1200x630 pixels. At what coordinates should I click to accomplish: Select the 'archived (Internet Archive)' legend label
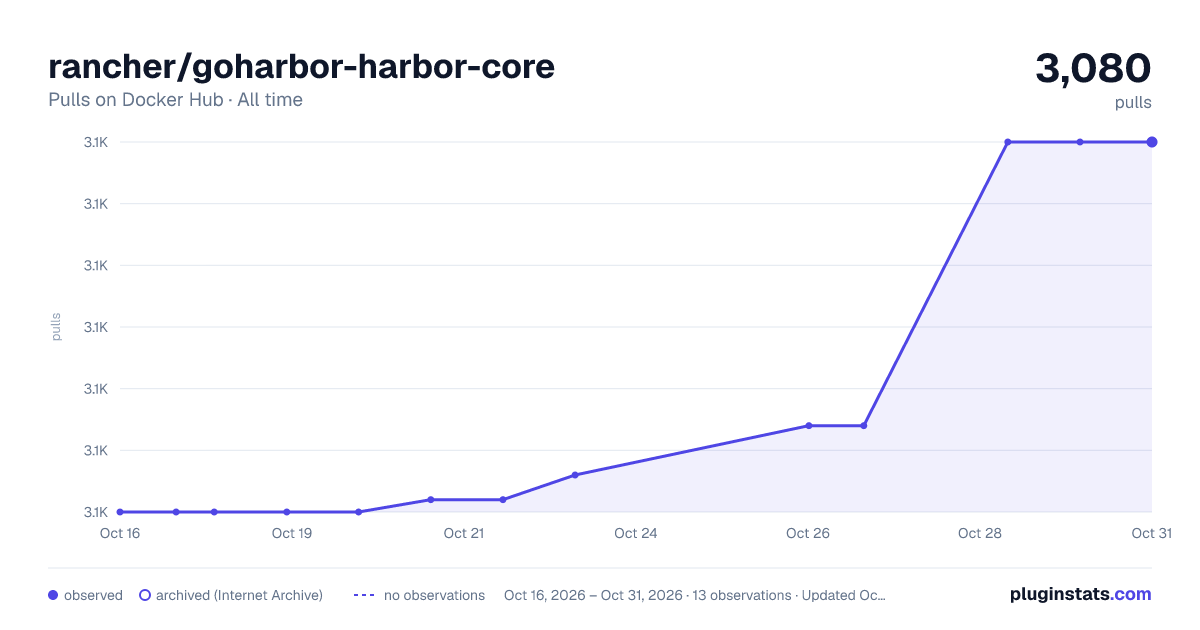(x=239, y=595)
